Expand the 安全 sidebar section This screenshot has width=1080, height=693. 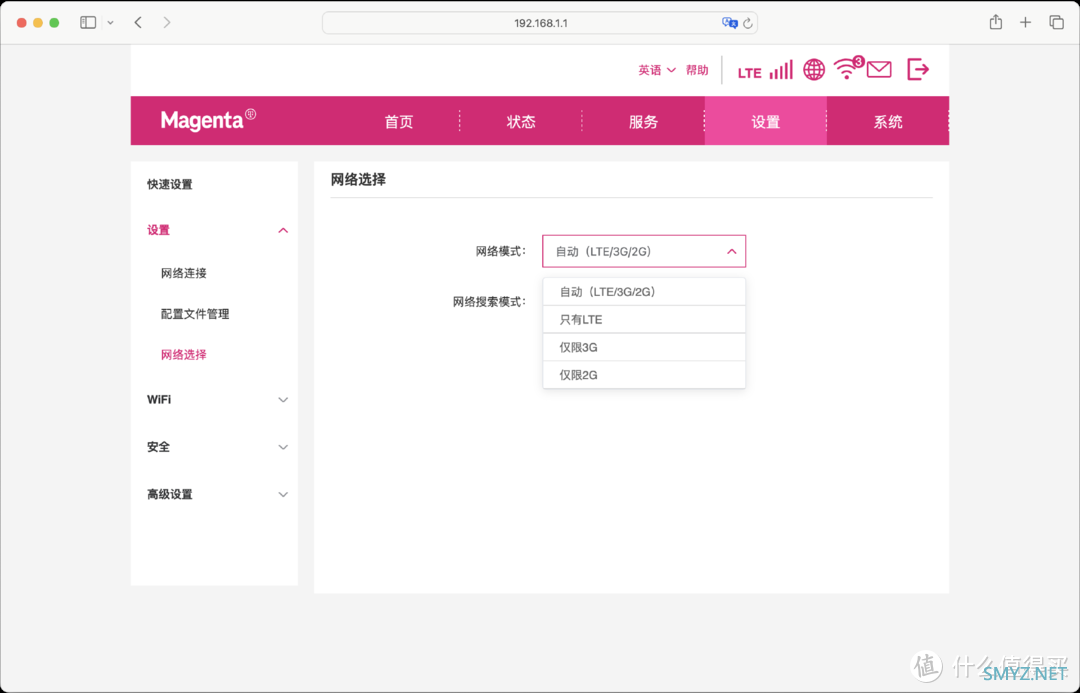217,447
